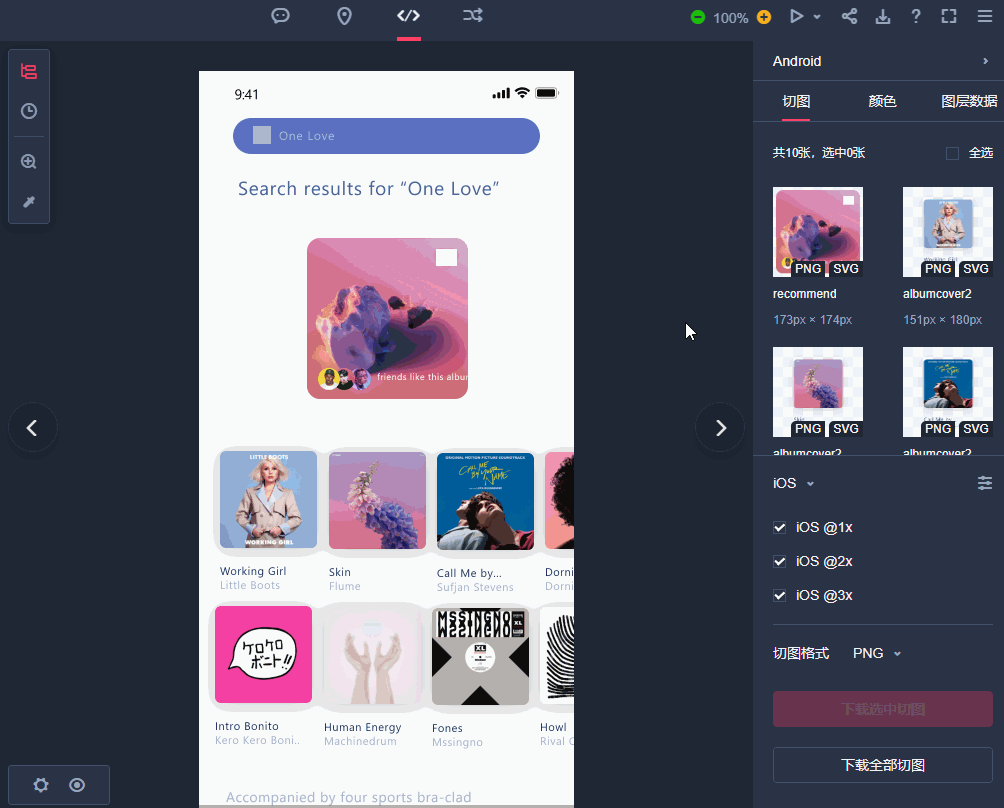Viewport: 1004px width, 808px height.
Task: Click the One Love search field
Action: tap(386, 136)
